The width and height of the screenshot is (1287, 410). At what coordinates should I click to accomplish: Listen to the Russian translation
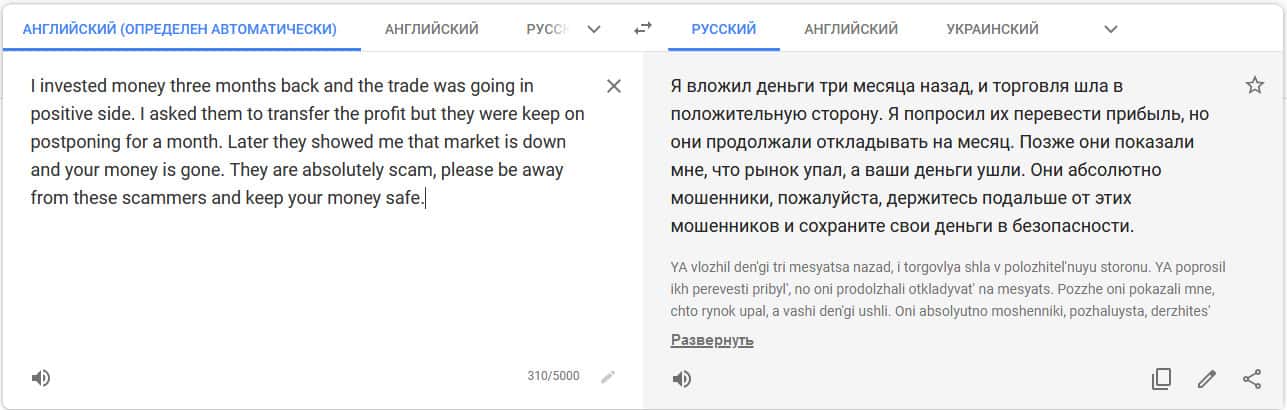pos(681,379)
